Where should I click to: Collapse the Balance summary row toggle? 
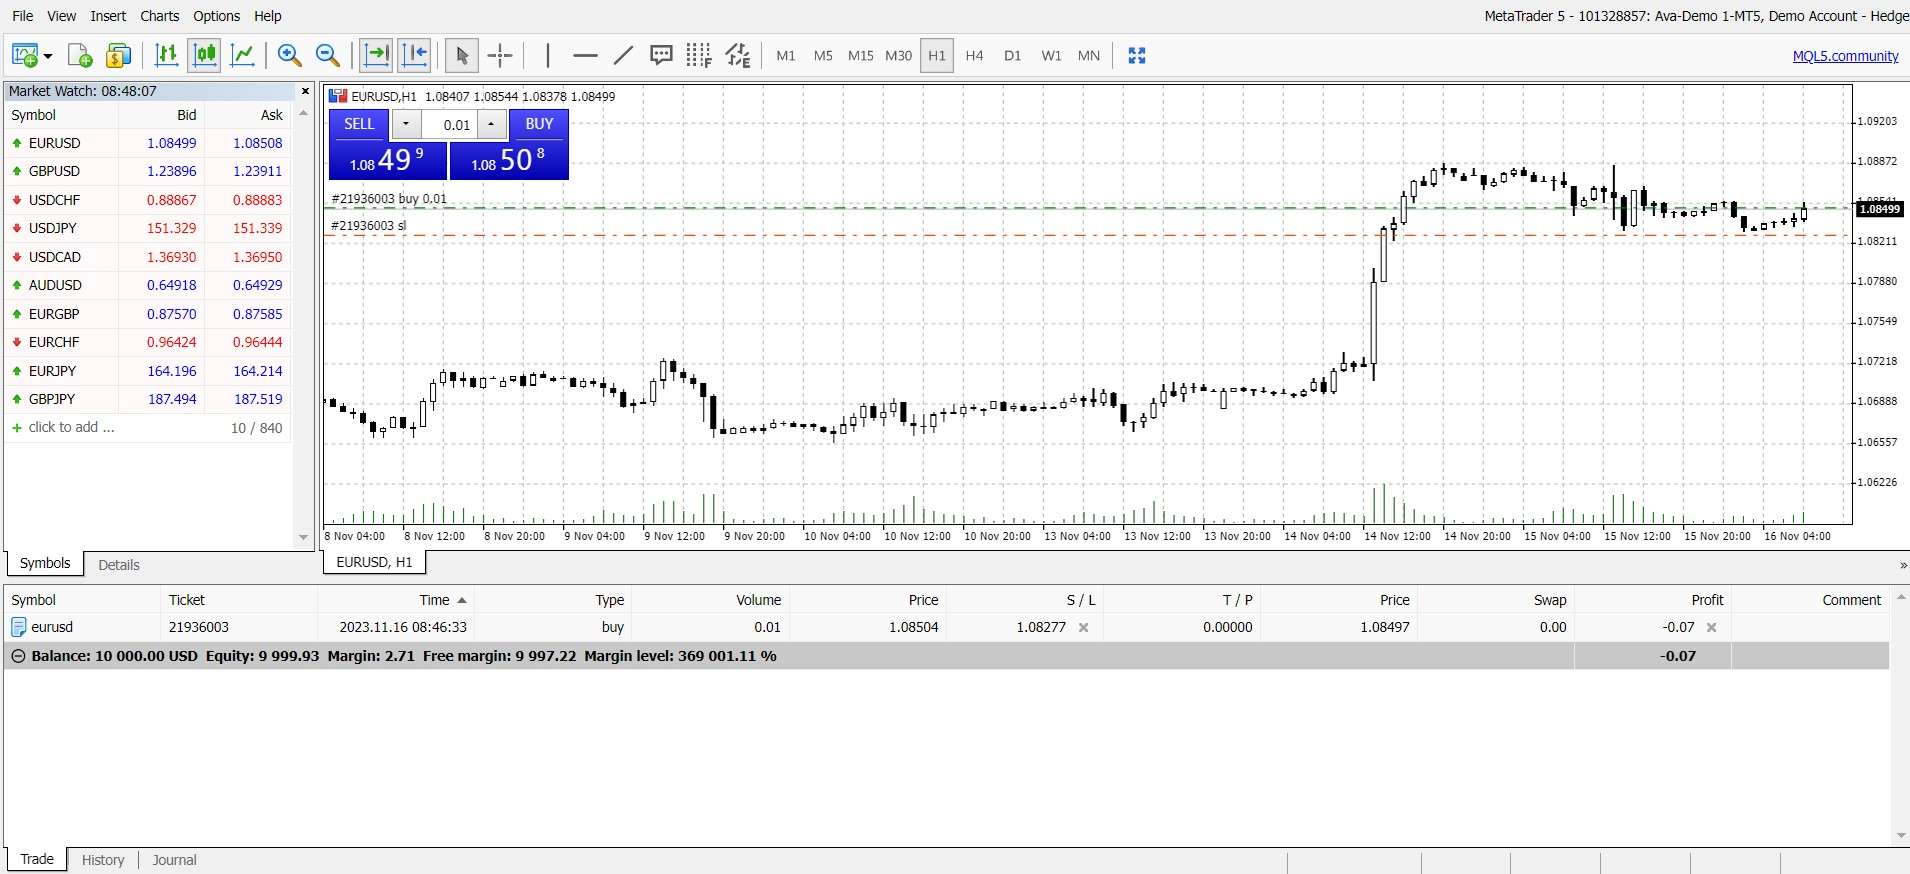[18, 656]
